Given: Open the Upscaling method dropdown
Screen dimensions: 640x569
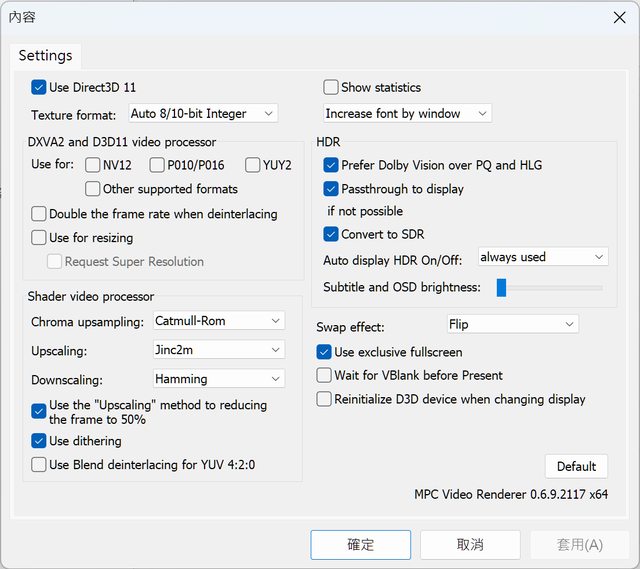Looking at the screenshot, I should (x=219, y=350).
